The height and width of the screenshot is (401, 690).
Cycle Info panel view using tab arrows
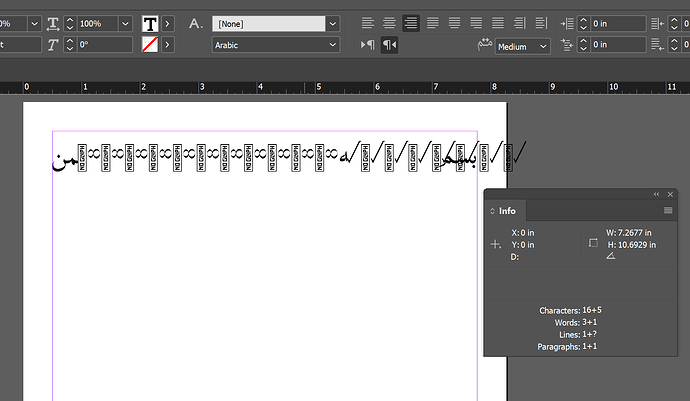[492, 211]
